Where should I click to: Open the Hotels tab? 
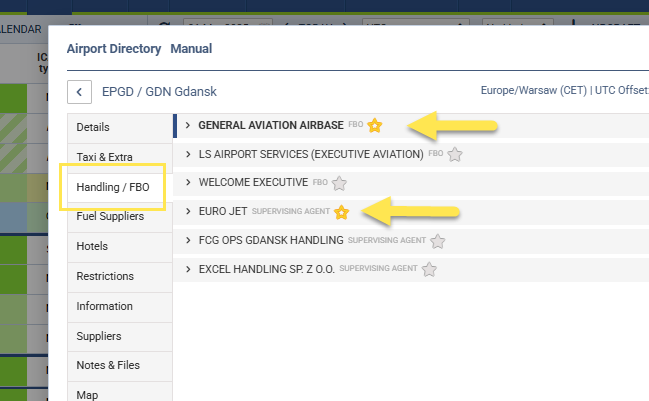click(x=120, y=246)
